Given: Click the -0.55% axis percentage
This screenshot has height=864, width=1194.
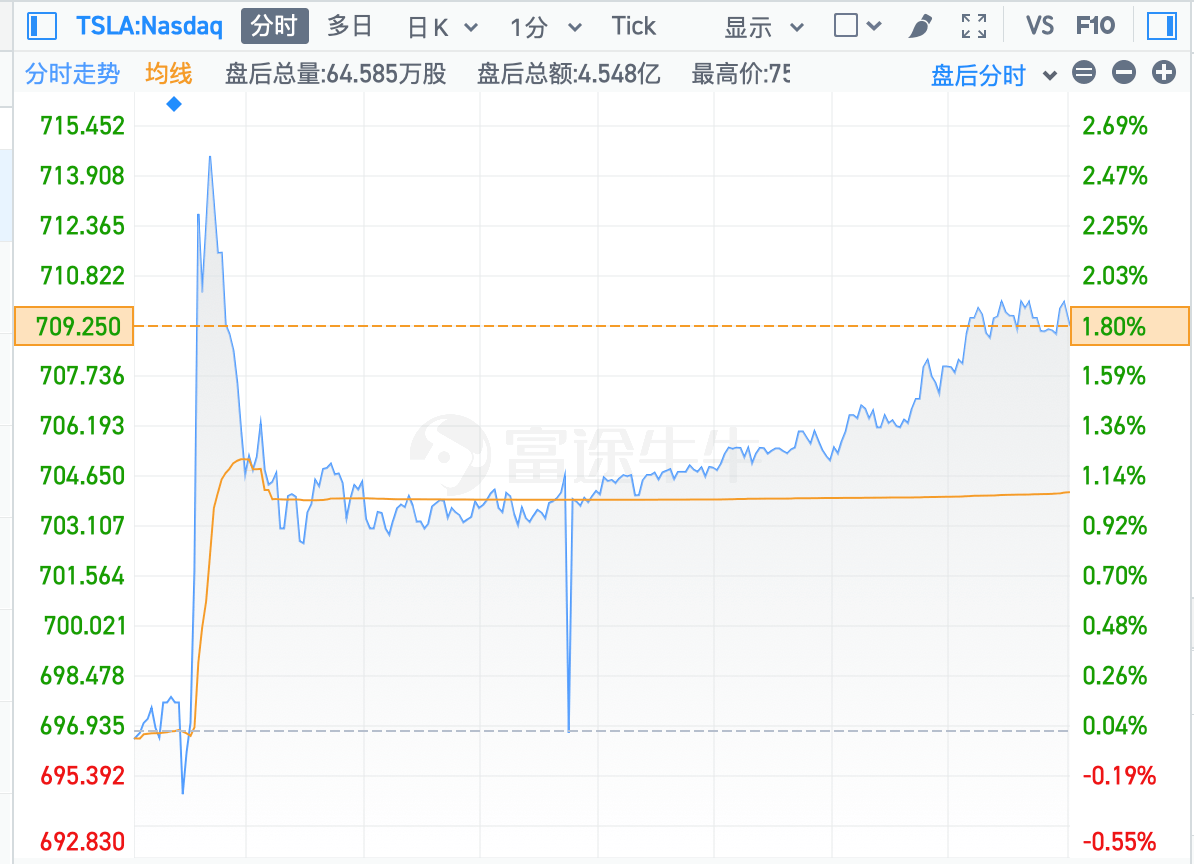Looking at the screenshot, I should point(1119,842).
